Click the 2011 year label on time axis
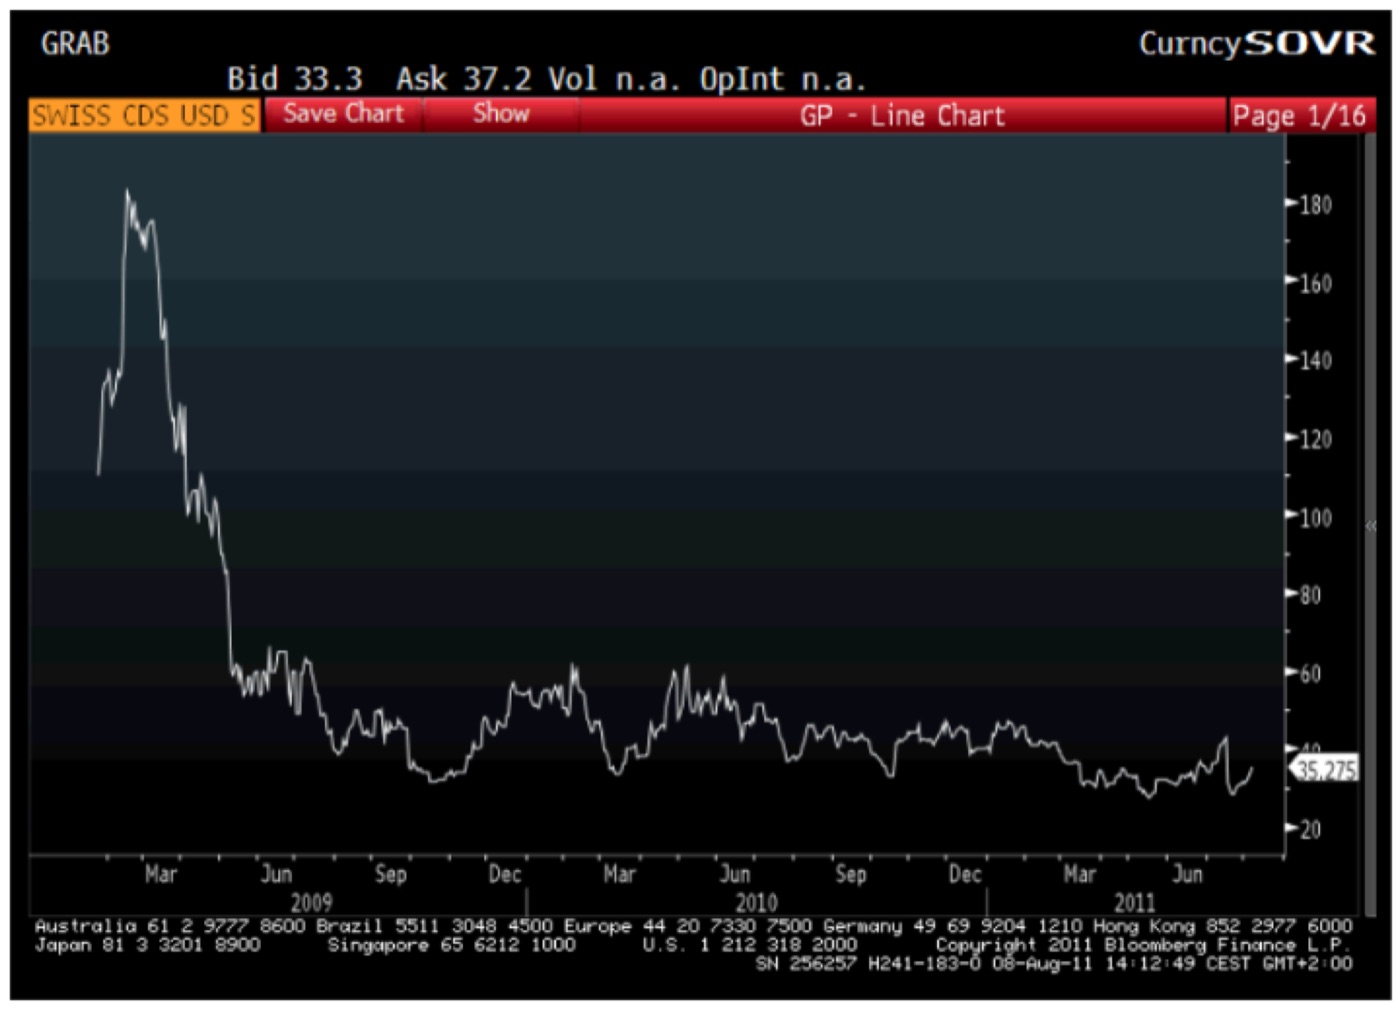The image size is (1400, 1010). (1134, 901)
